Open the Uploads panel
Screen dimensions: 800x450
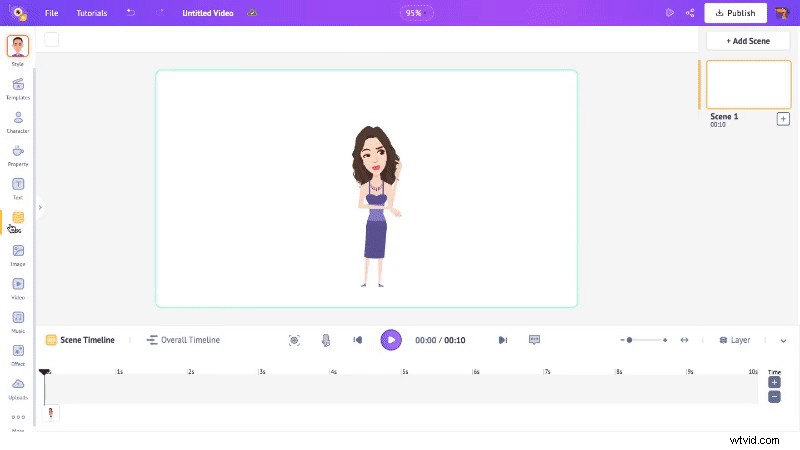click(18, 389)
